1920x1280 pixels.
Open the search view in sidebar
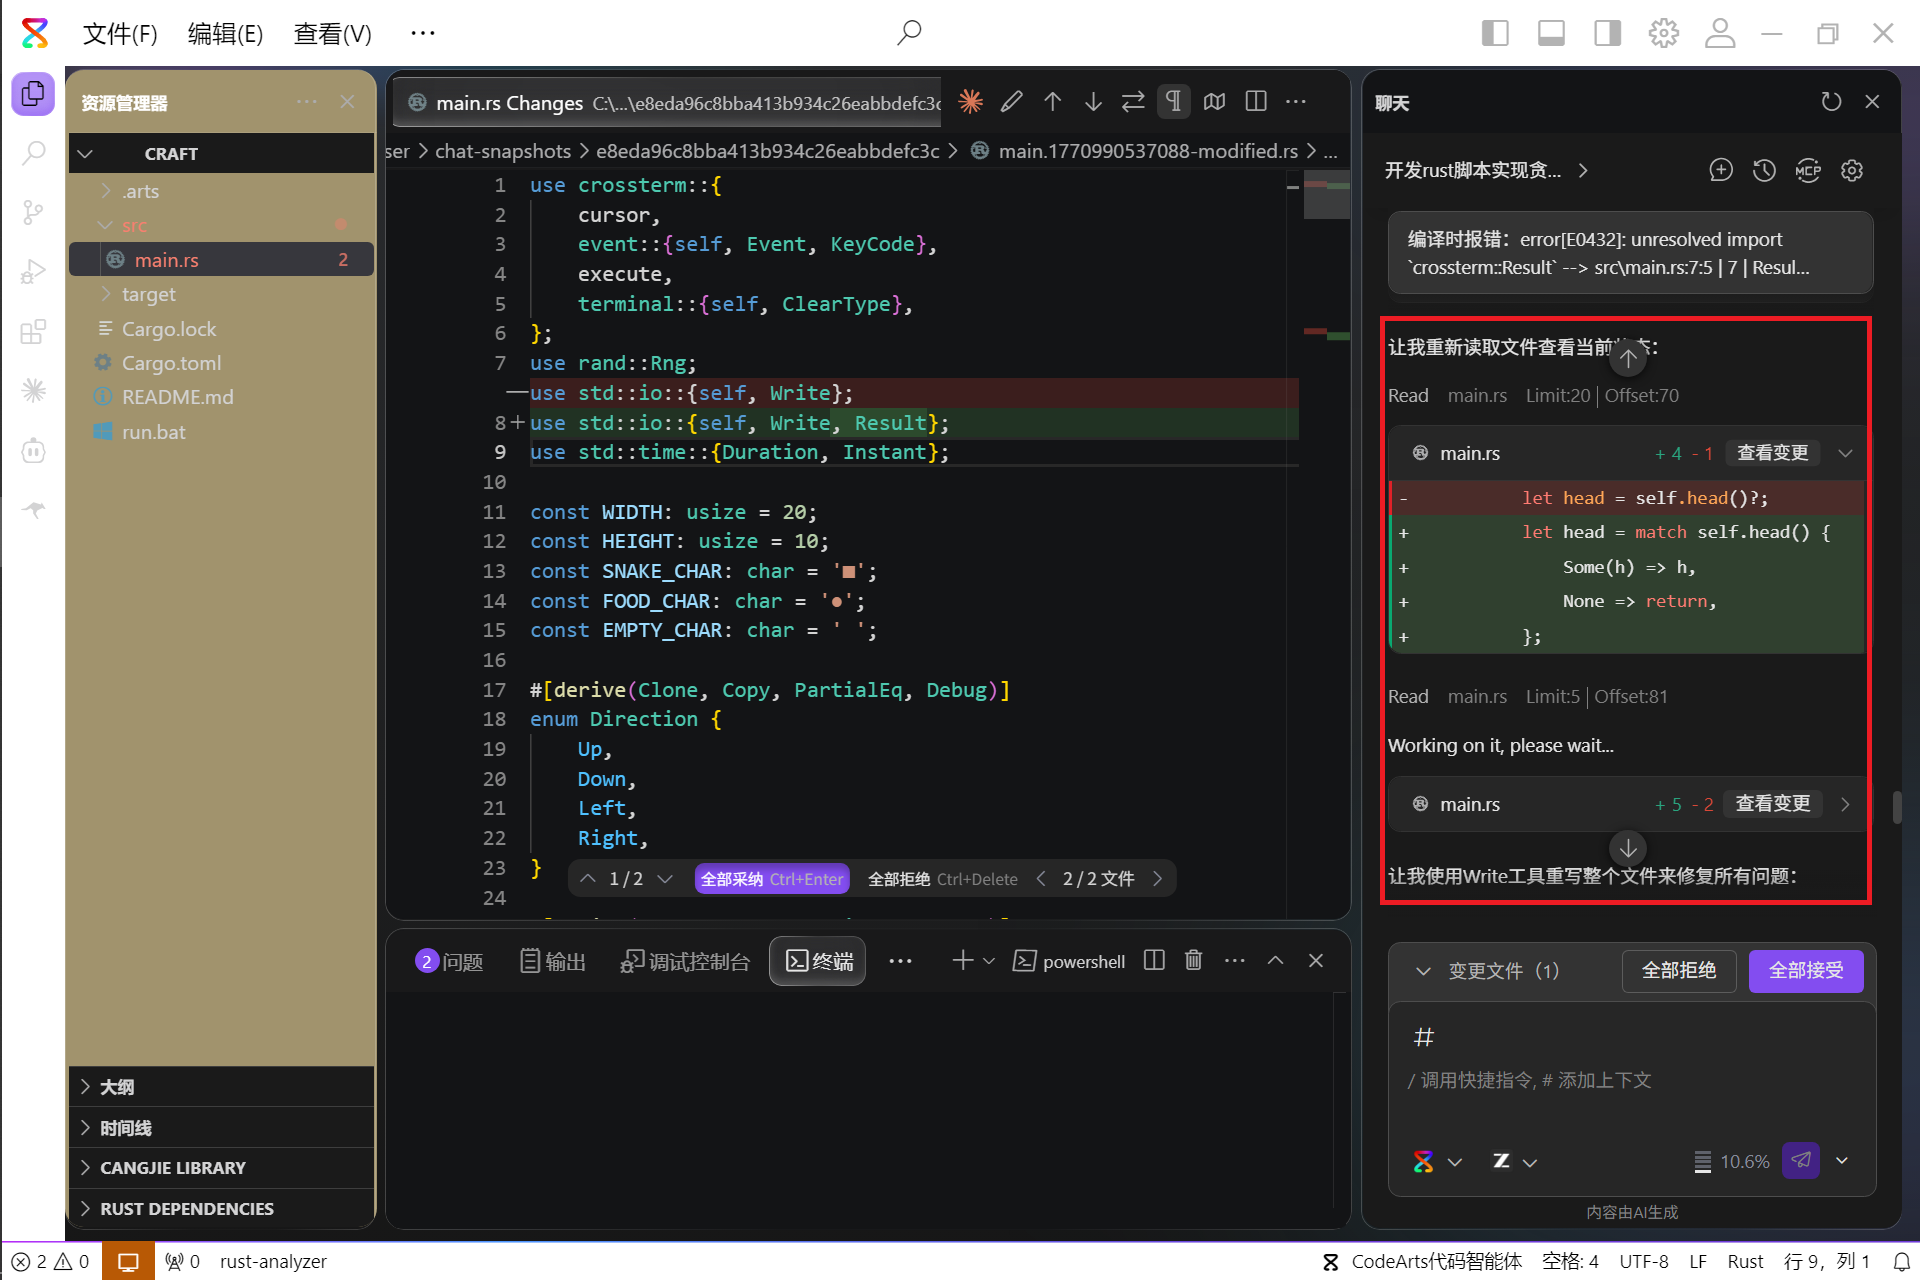33,153
